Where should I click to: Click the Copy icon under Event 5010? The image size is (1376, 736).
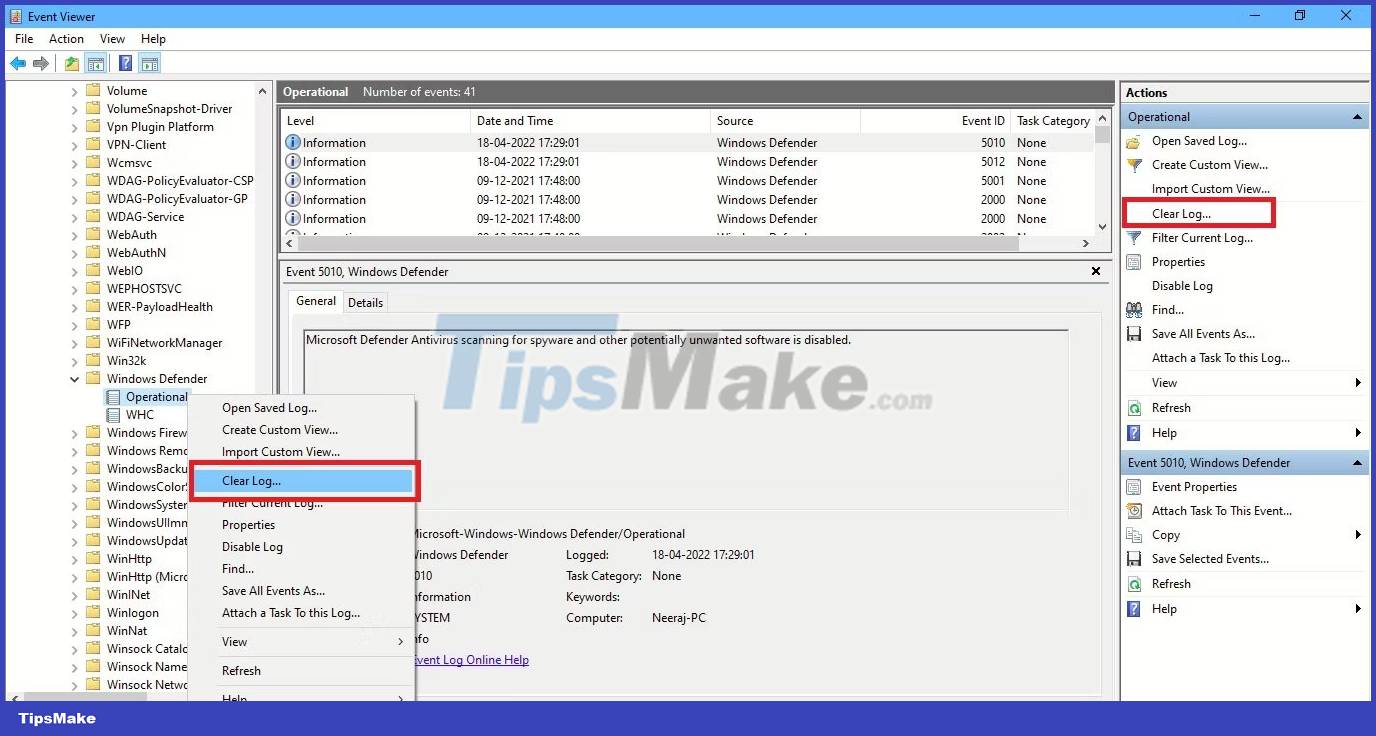click(1136, 535)
